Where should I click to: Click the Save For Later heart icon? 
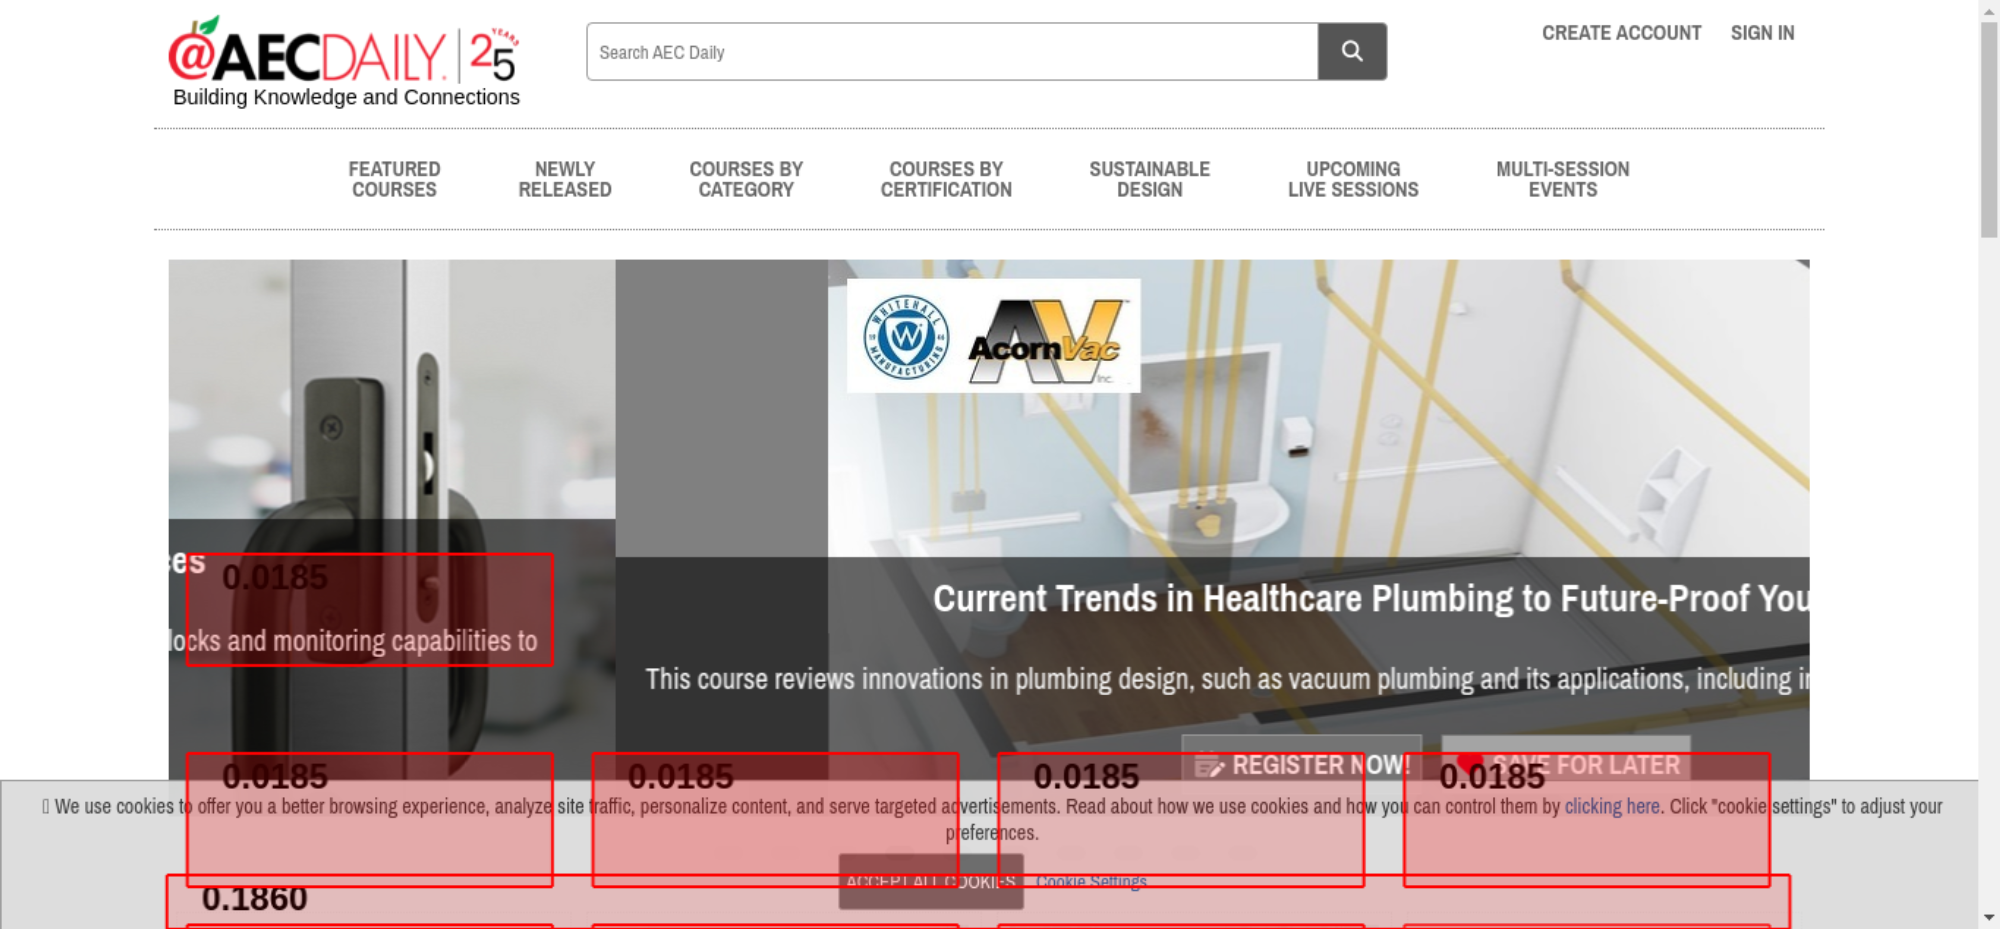click(1469, 763)
